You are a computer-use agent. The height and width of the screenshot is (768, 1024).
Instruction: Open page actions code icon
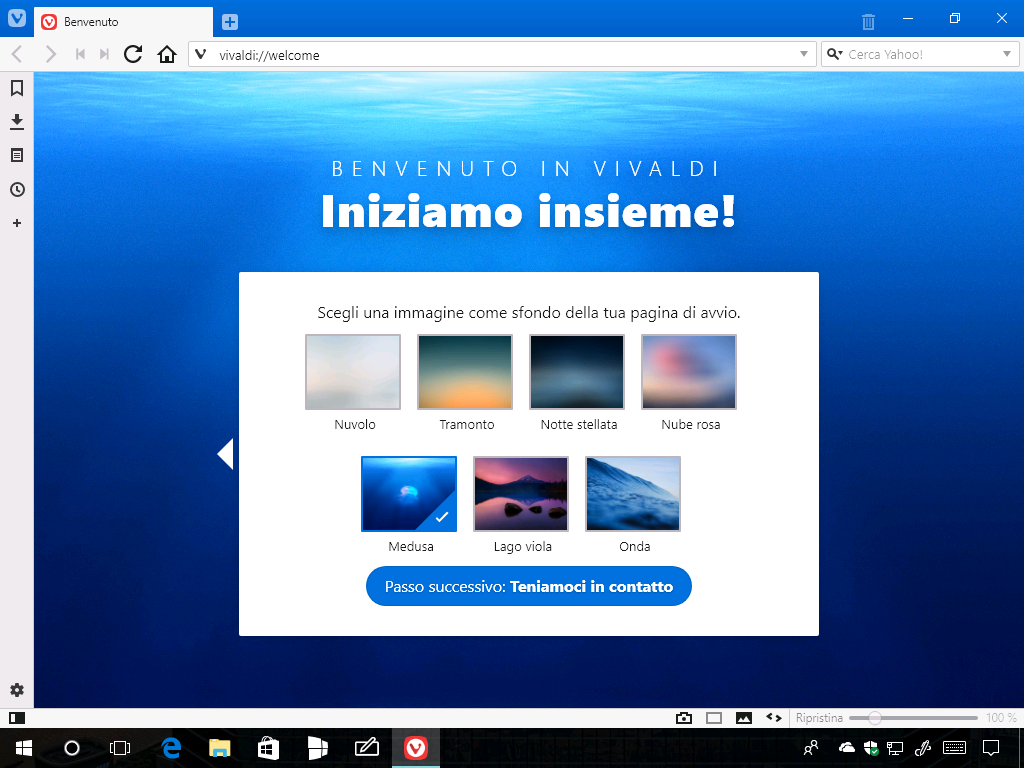[774, 717]
